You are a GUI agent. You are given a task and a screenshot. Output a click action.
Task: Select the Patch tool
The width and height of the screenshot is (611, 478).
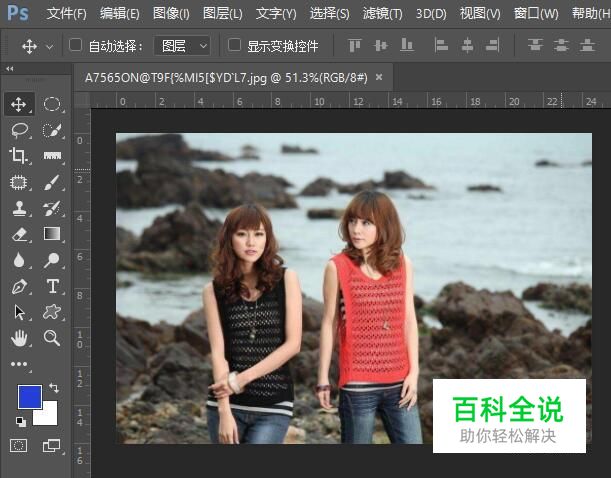point(18,182)
